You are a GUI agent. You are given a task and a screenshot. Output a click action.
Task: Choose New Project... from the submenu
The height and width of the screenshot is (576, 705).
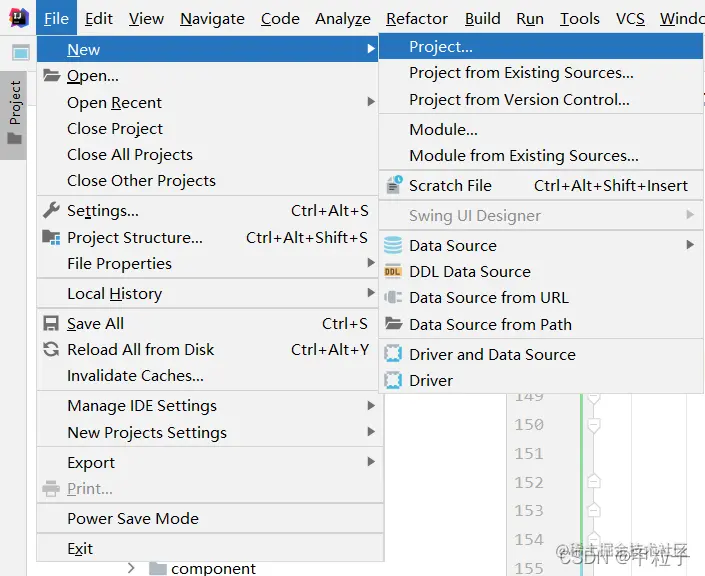pyautogui.click(x=541, y=46)
